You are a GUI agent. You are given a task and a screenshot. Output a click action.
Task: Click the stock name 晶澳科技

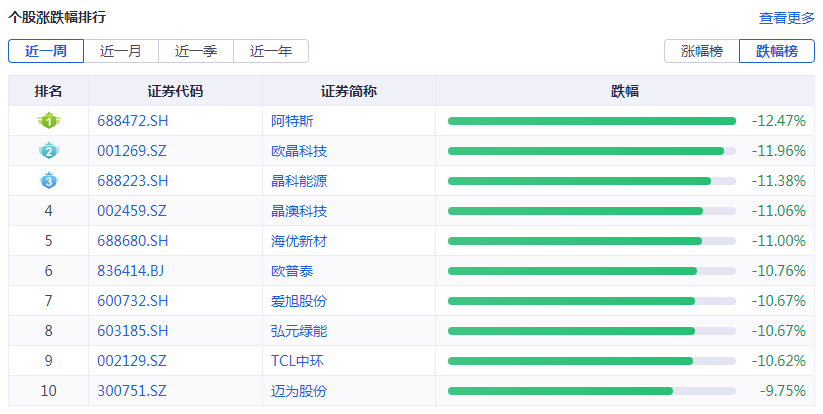tap(299, 211)
